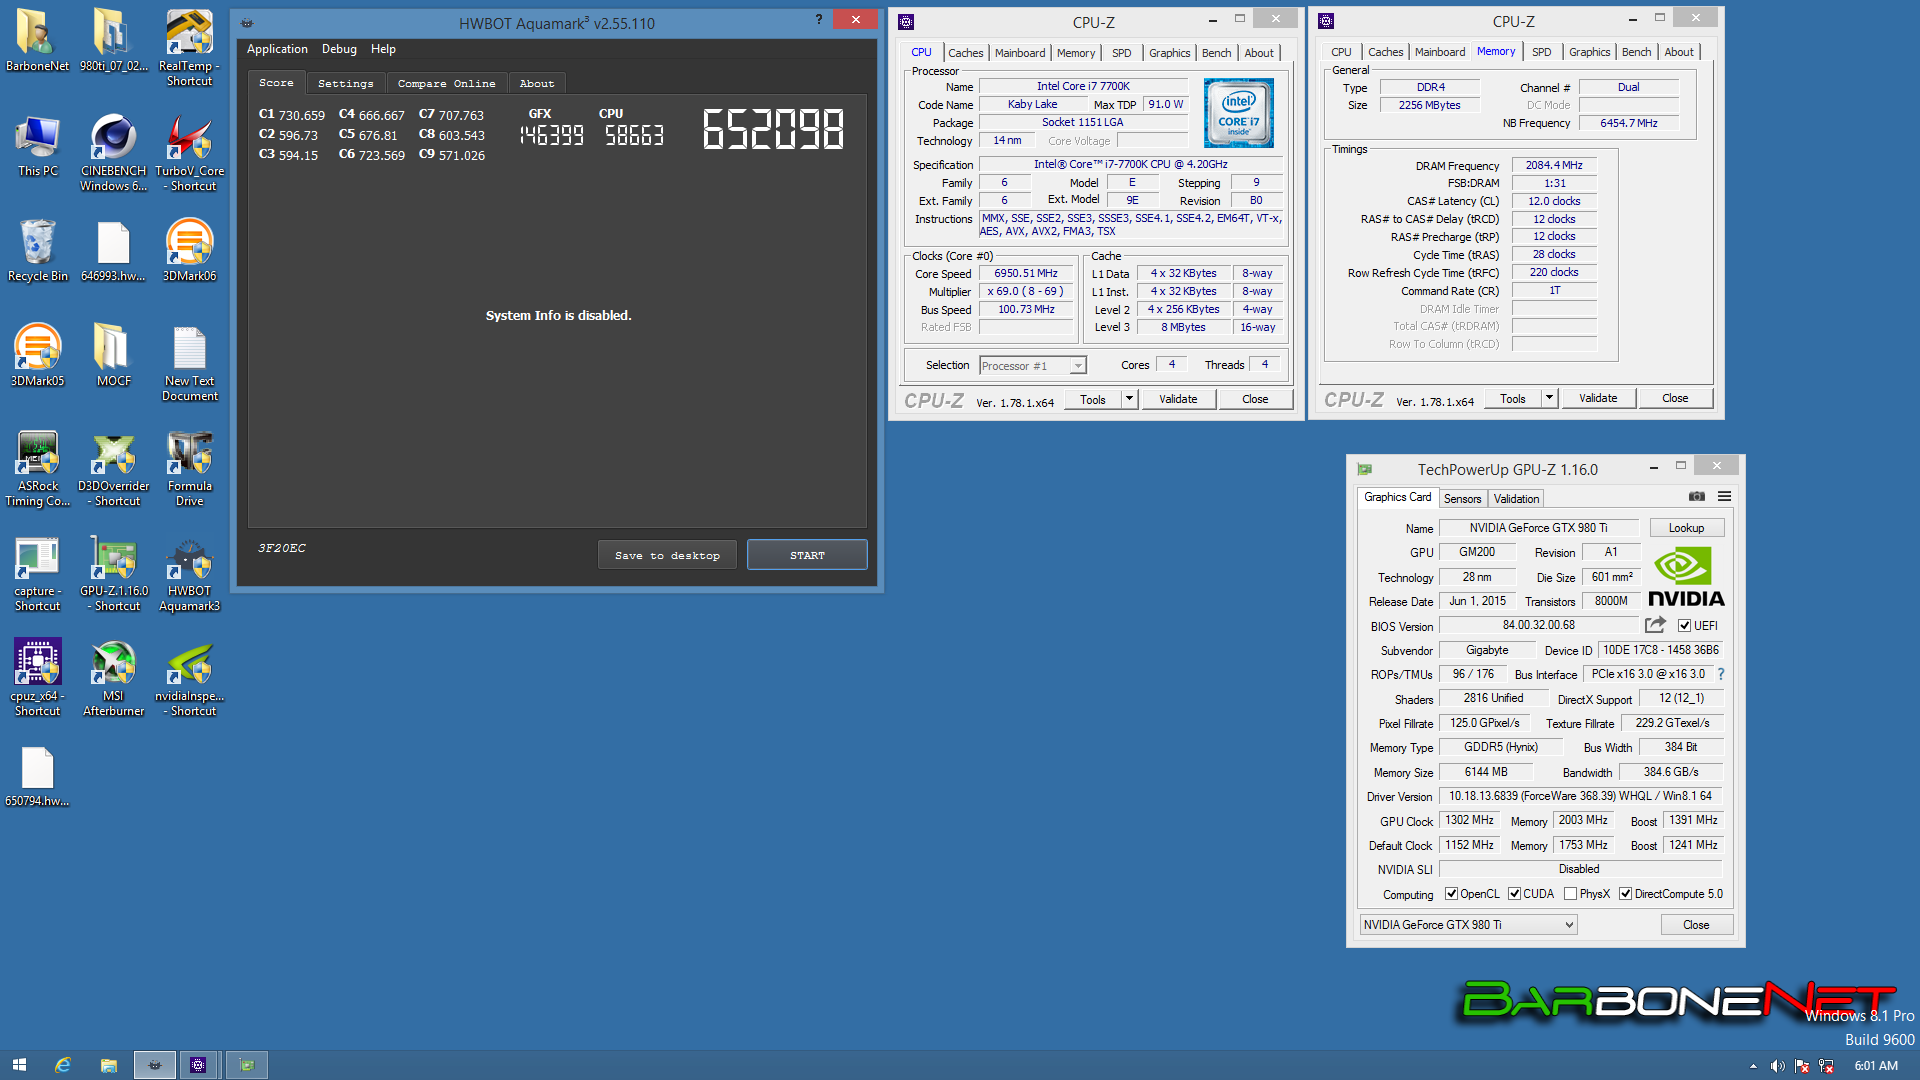1920x1080 pixels.
Task: Open the BarboneNet desktop folder
Action: (x=37, y=42)
